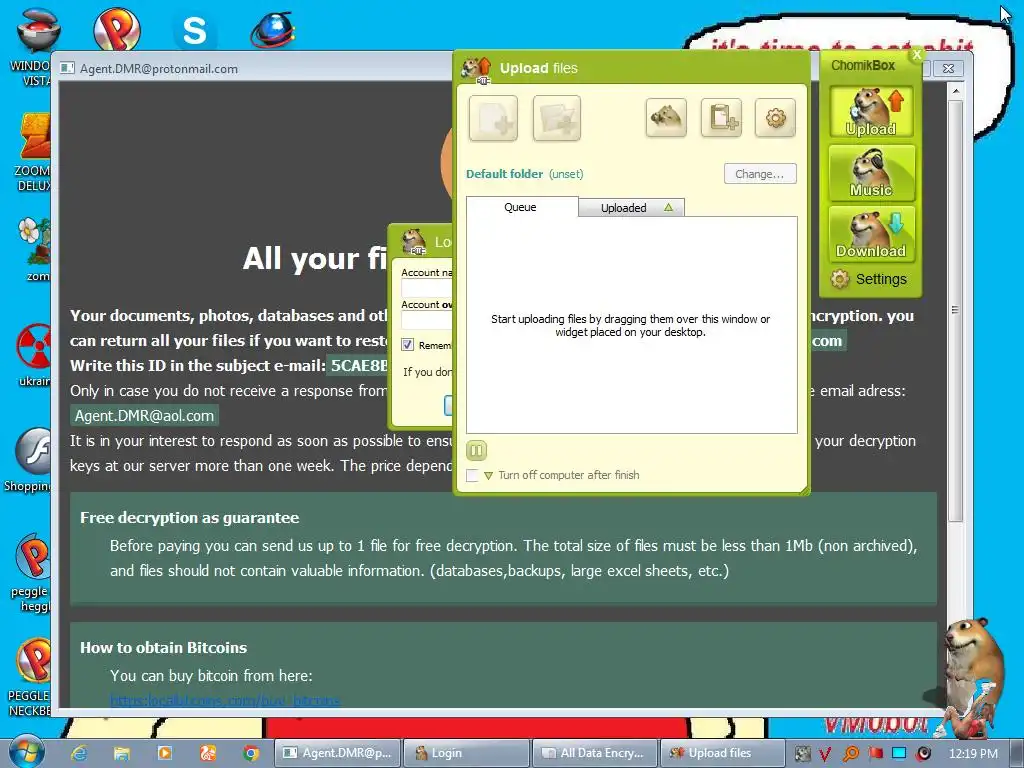Click the hamster icon button in Upload toolbar
The width and height of the screenshot is (1024, 768).
click(x=665, y=118)
